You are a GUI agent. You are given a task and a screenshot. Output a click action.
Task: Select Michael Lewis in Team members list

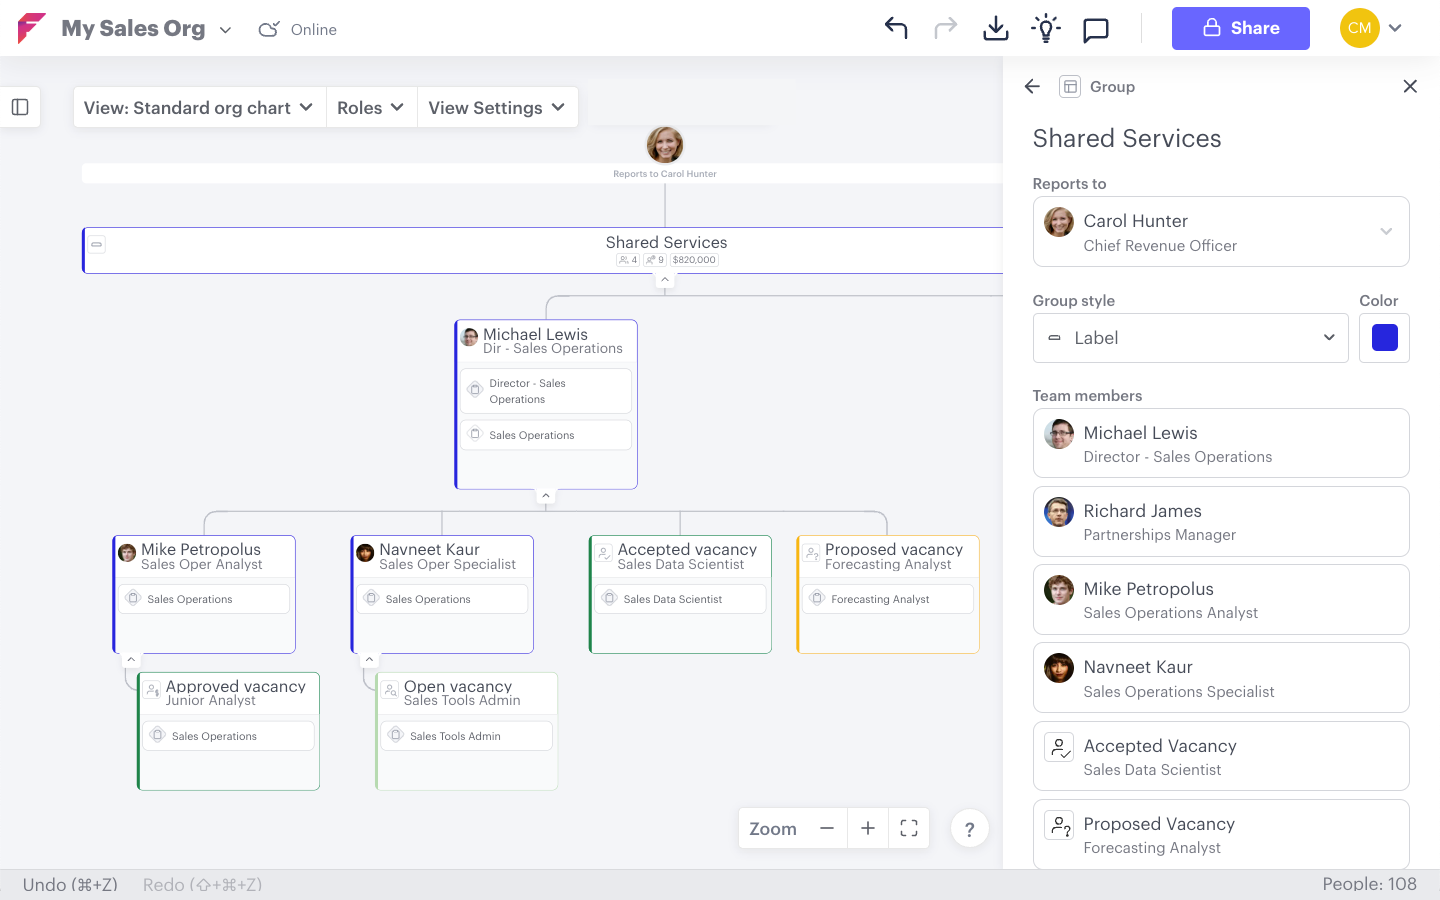tap(1220, 443)
